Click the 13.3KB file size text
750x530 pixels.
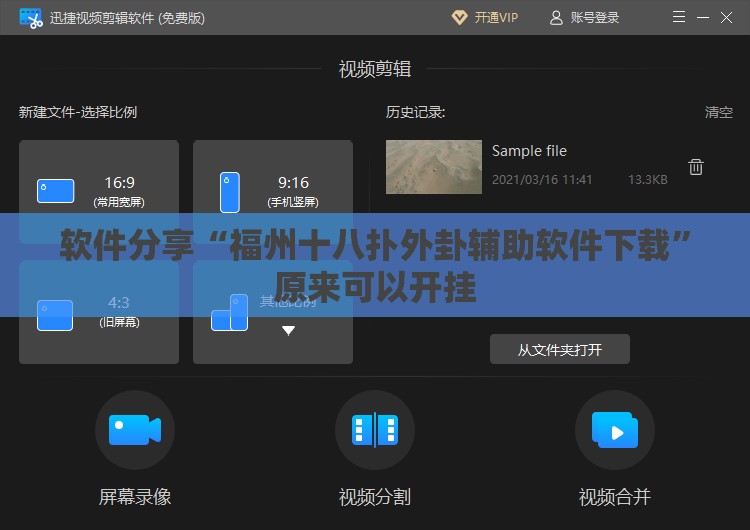(x=648, y=179)
